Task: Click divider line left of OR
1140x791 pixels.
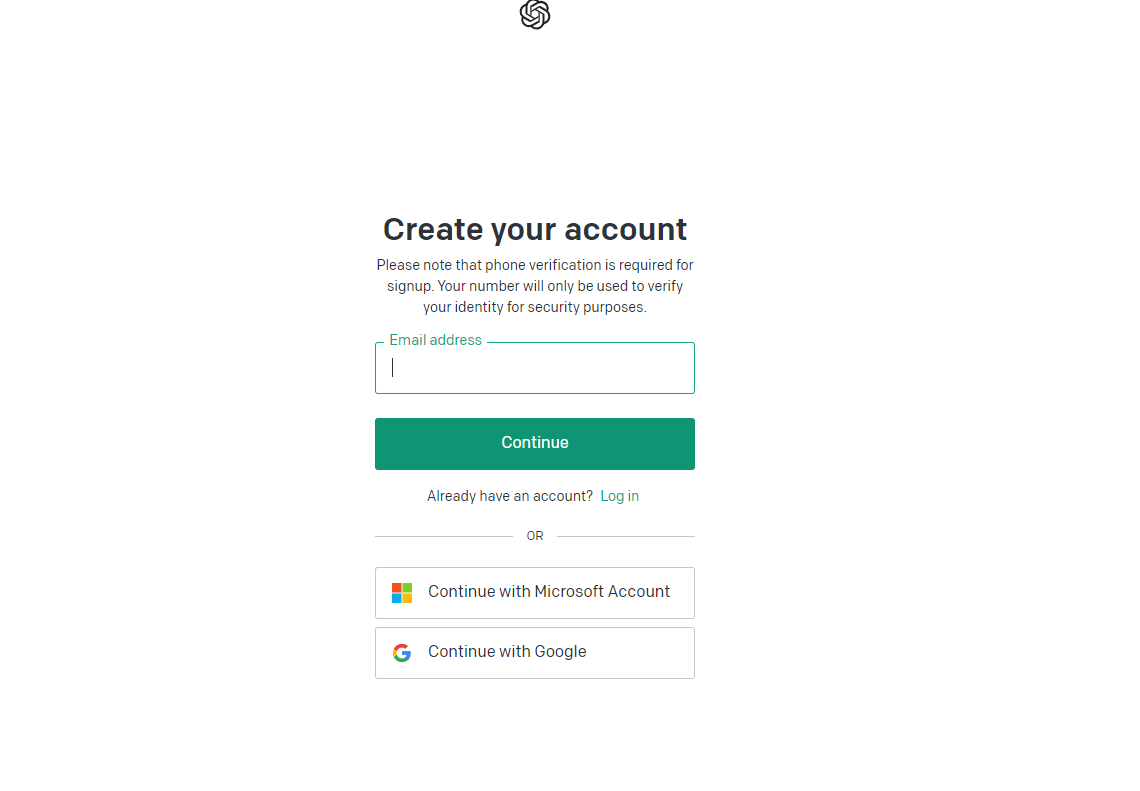Action: (x=444, y=537)
